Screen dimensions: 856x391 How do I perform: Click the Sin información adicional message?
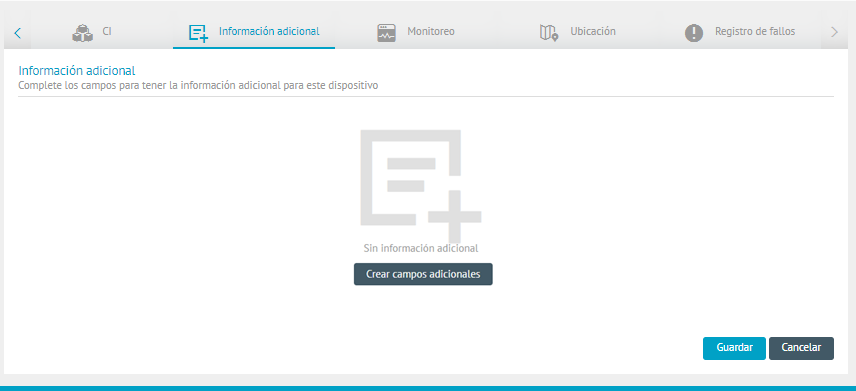(421, 248)
